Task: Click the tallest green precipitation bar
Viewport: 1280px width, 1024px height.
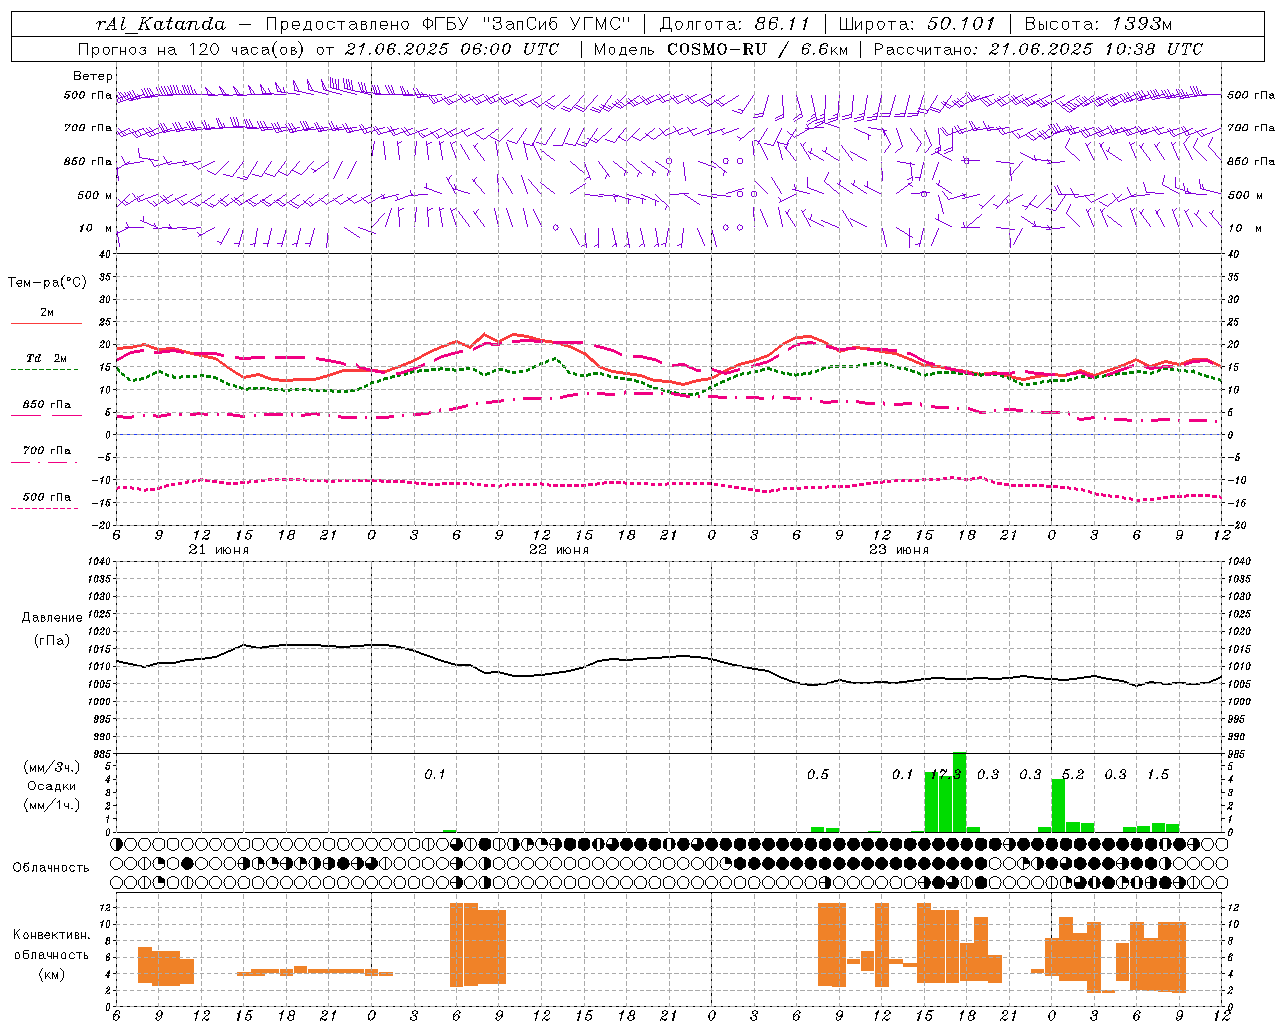Action: click(x=959, y=792)
